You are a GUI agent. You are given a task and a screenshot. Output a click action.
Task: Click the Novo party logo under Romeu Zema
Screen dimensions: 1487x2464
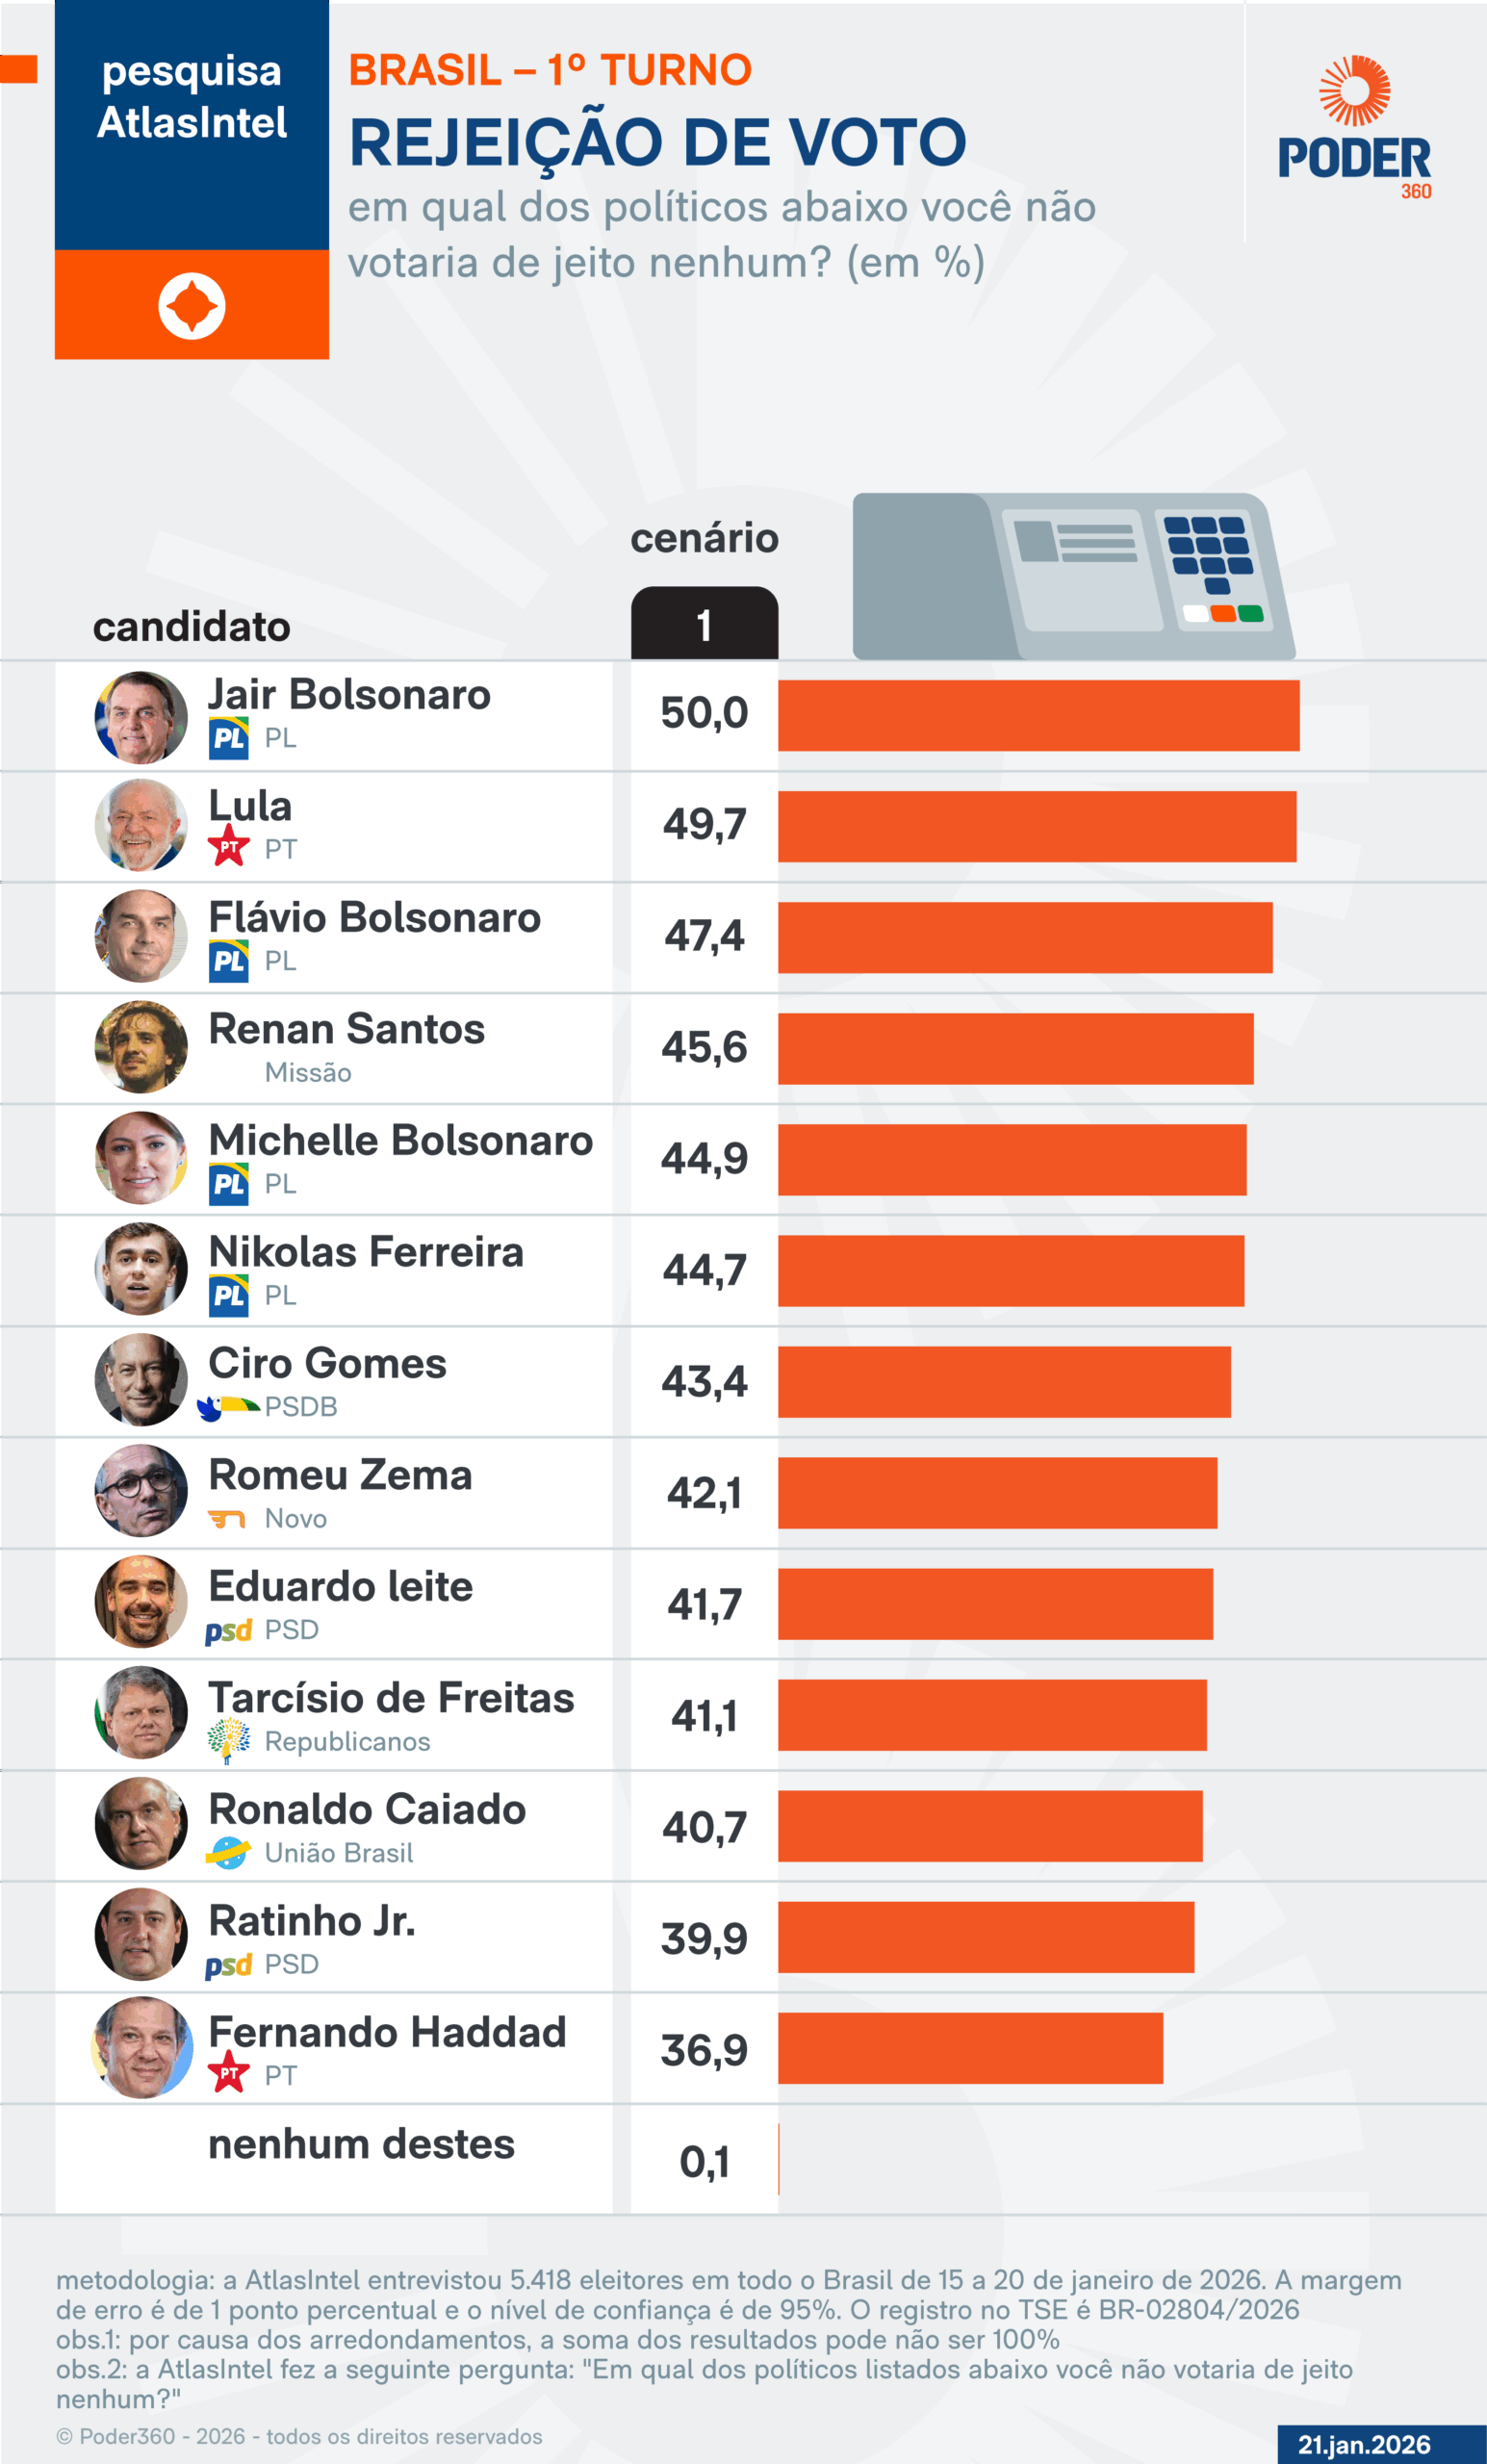(227, 1519)
